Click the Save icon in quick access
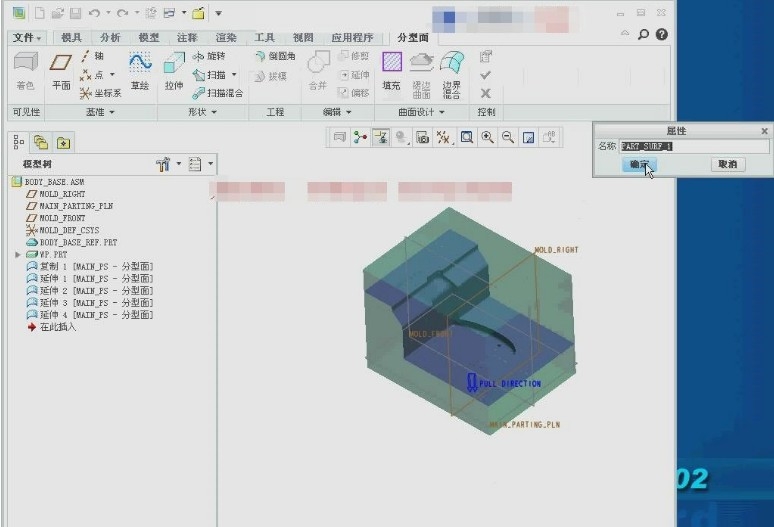Screen dimensions: 774x527 (x=76, y=13)
